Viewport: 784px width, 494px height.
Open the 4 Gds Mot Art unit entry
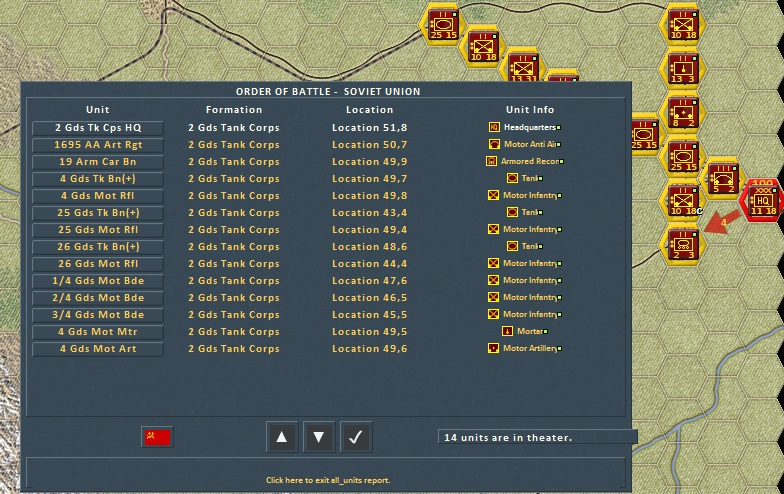tap(98, 349)
